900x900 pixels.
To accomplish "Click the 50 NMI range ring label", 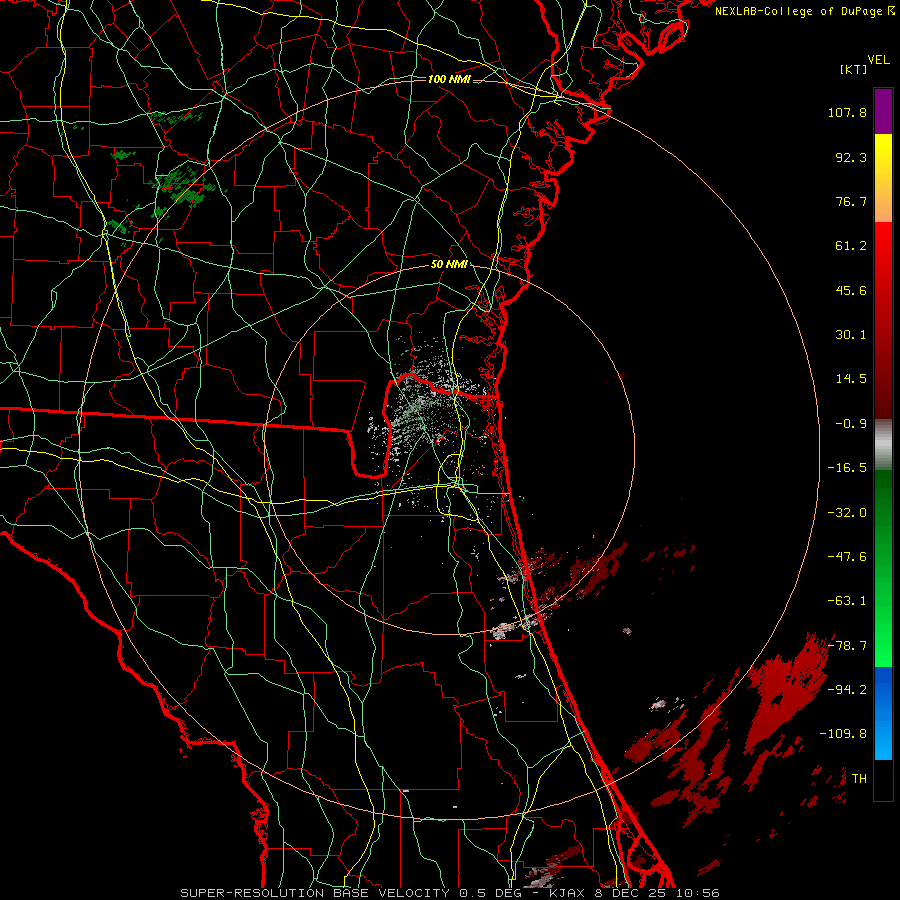I will 449,265.
